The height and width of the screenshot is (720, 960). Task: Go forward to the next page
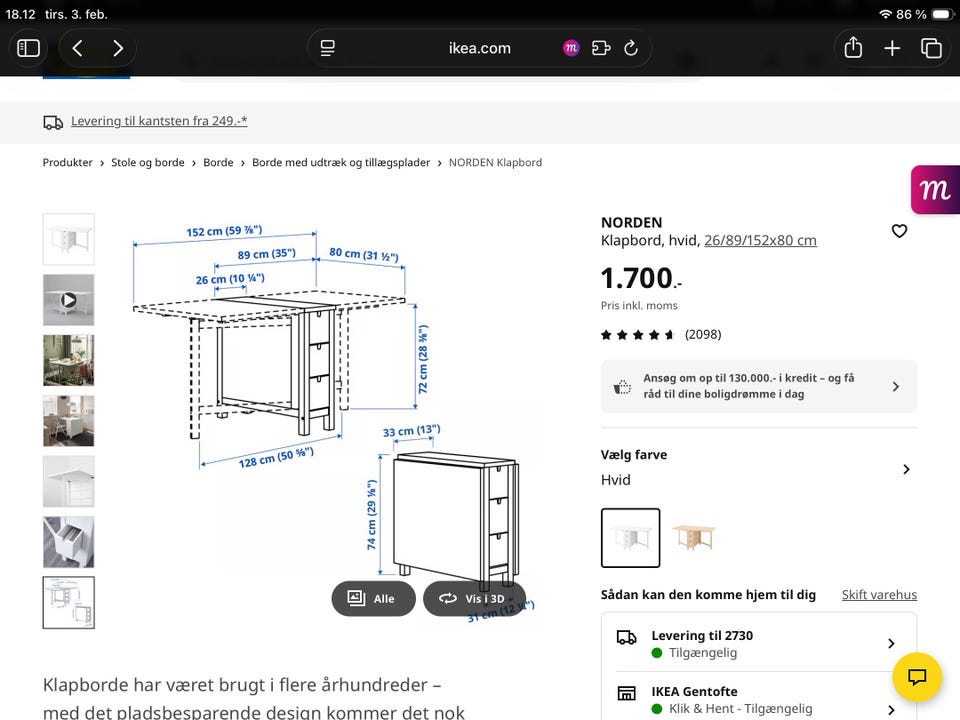point(118,48)
